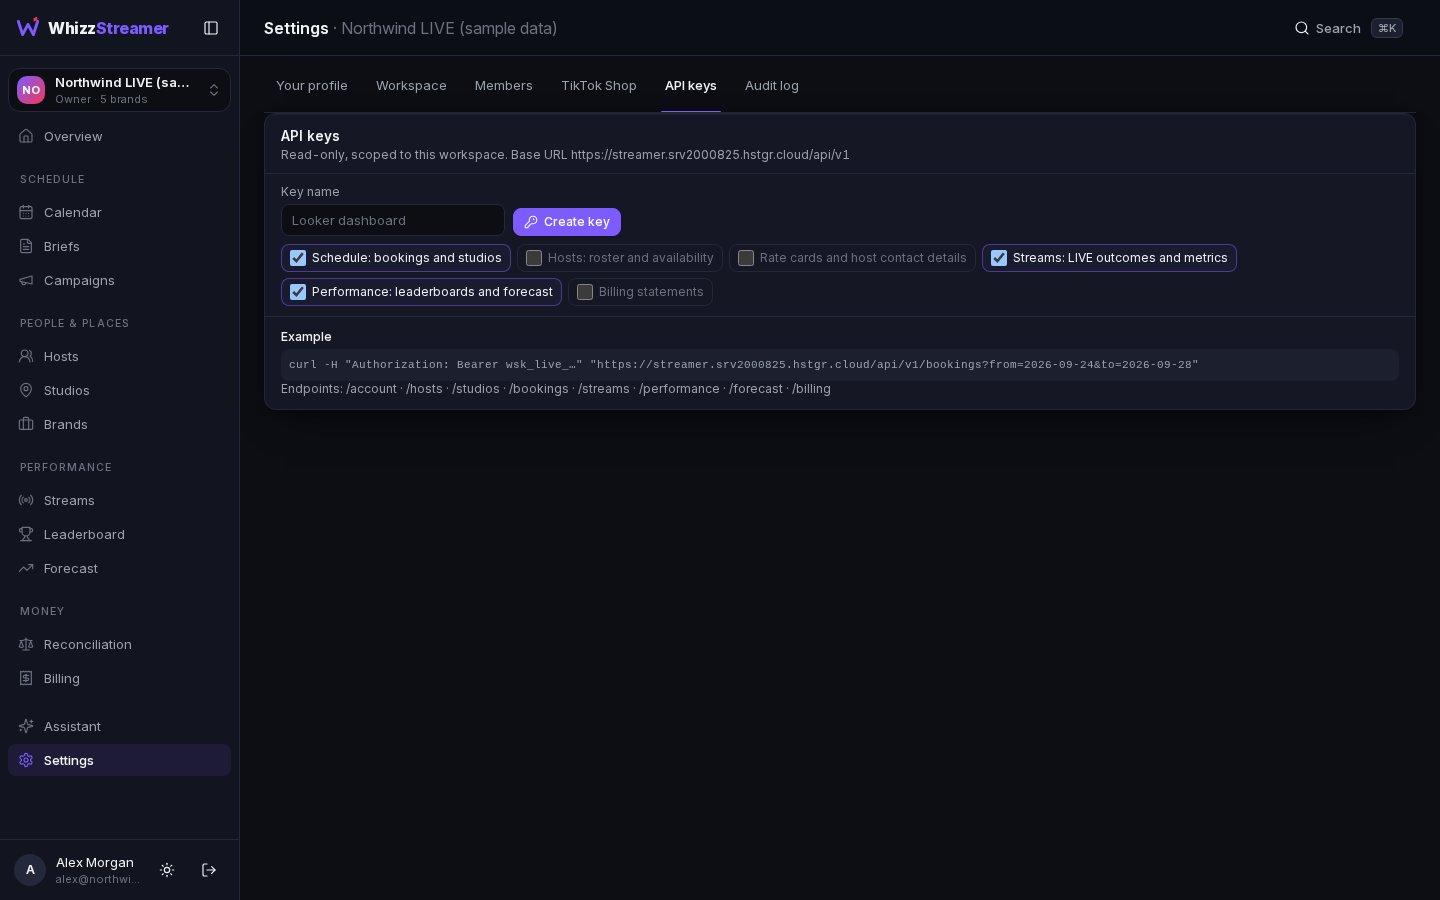Viewport: 1440px width, 900px height.
Task: Click the Key name label
Action: coord(310,192)
